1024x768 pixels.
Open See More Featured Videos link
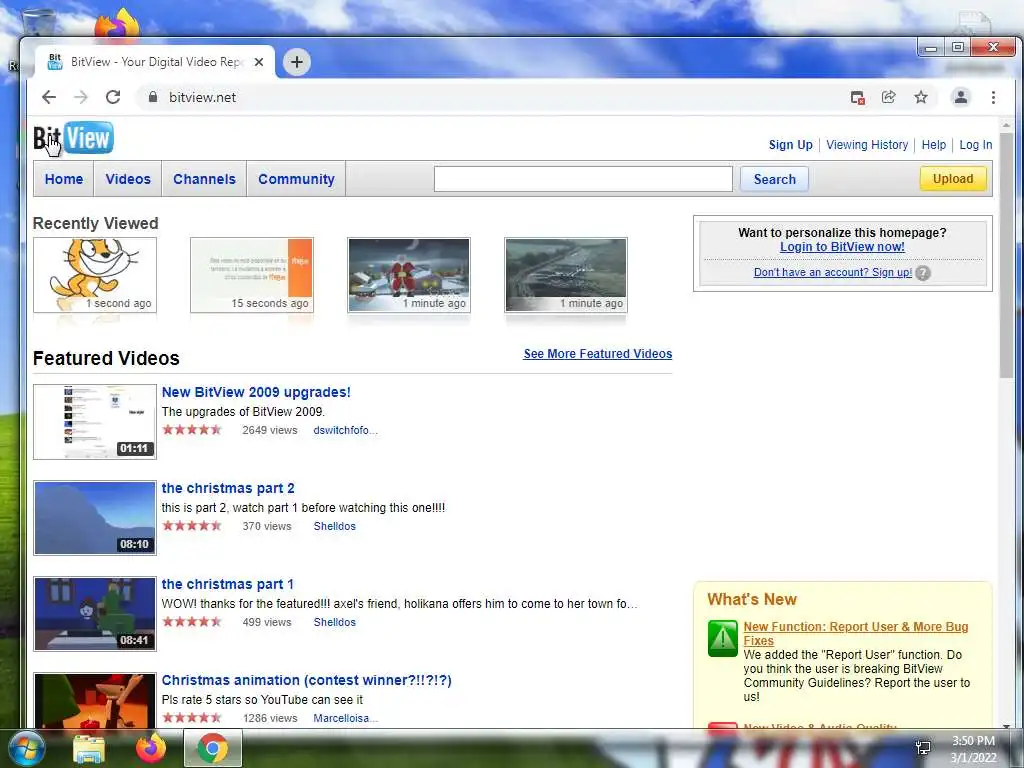598,353
